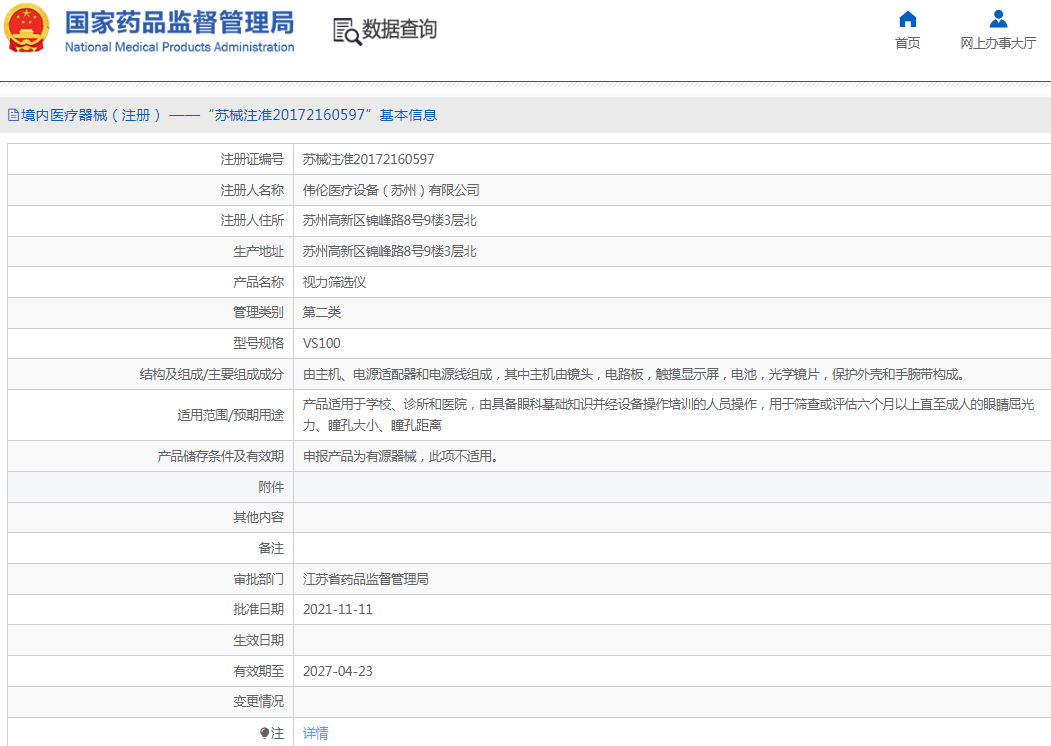Click the bulb icon beside 注
The image size is (1051, 746).
coord(264,733)
